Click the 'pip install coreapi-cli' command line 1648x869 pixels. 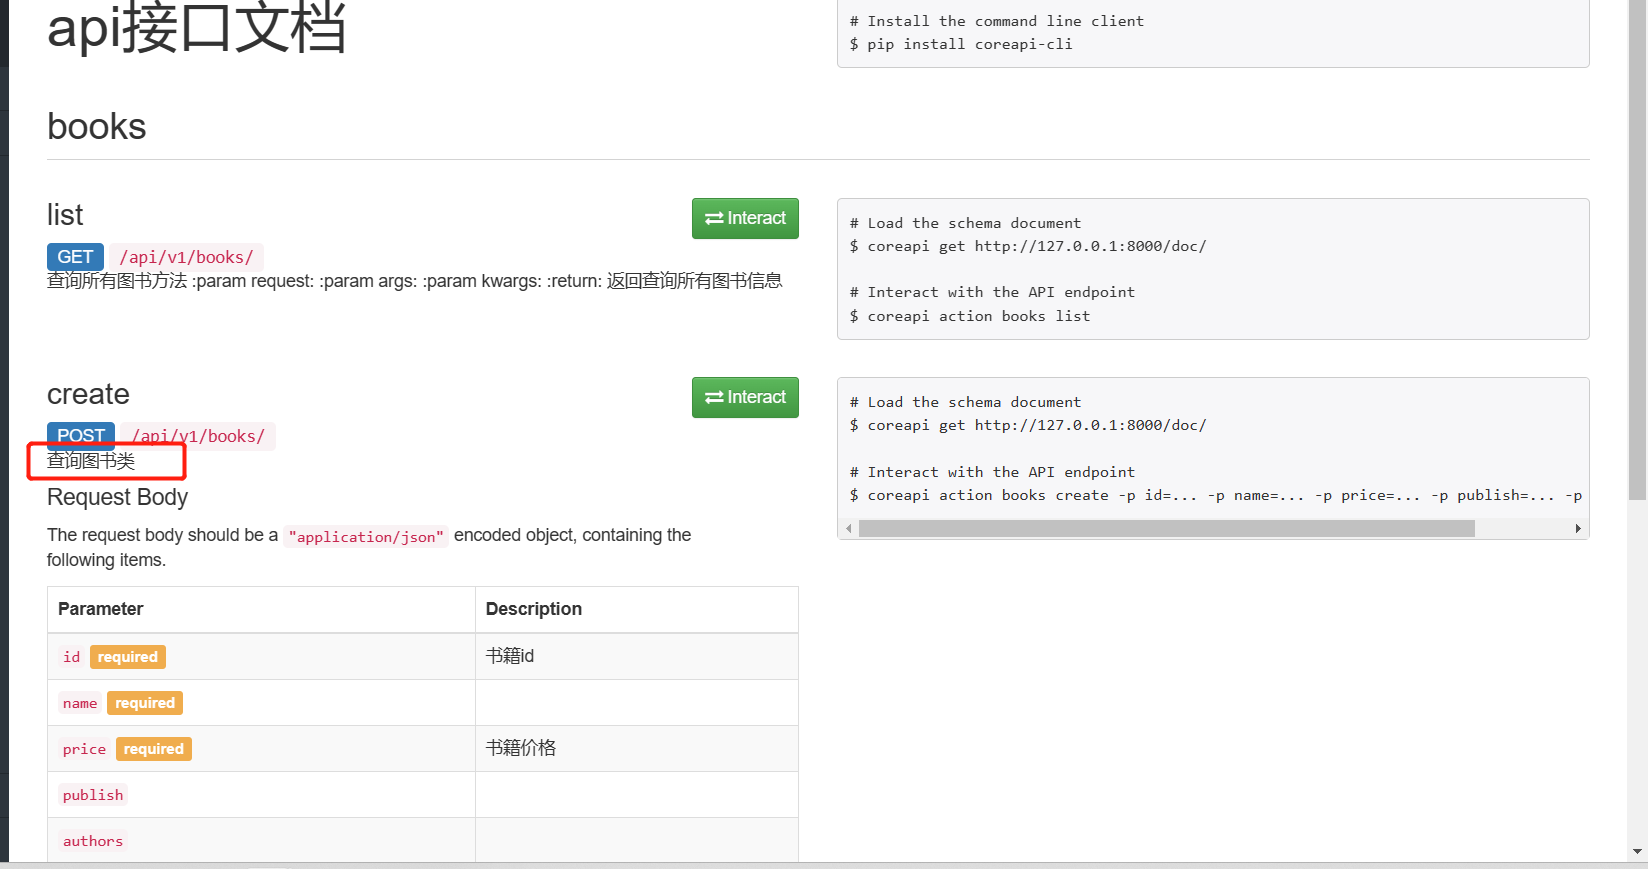tap(961, 44)
